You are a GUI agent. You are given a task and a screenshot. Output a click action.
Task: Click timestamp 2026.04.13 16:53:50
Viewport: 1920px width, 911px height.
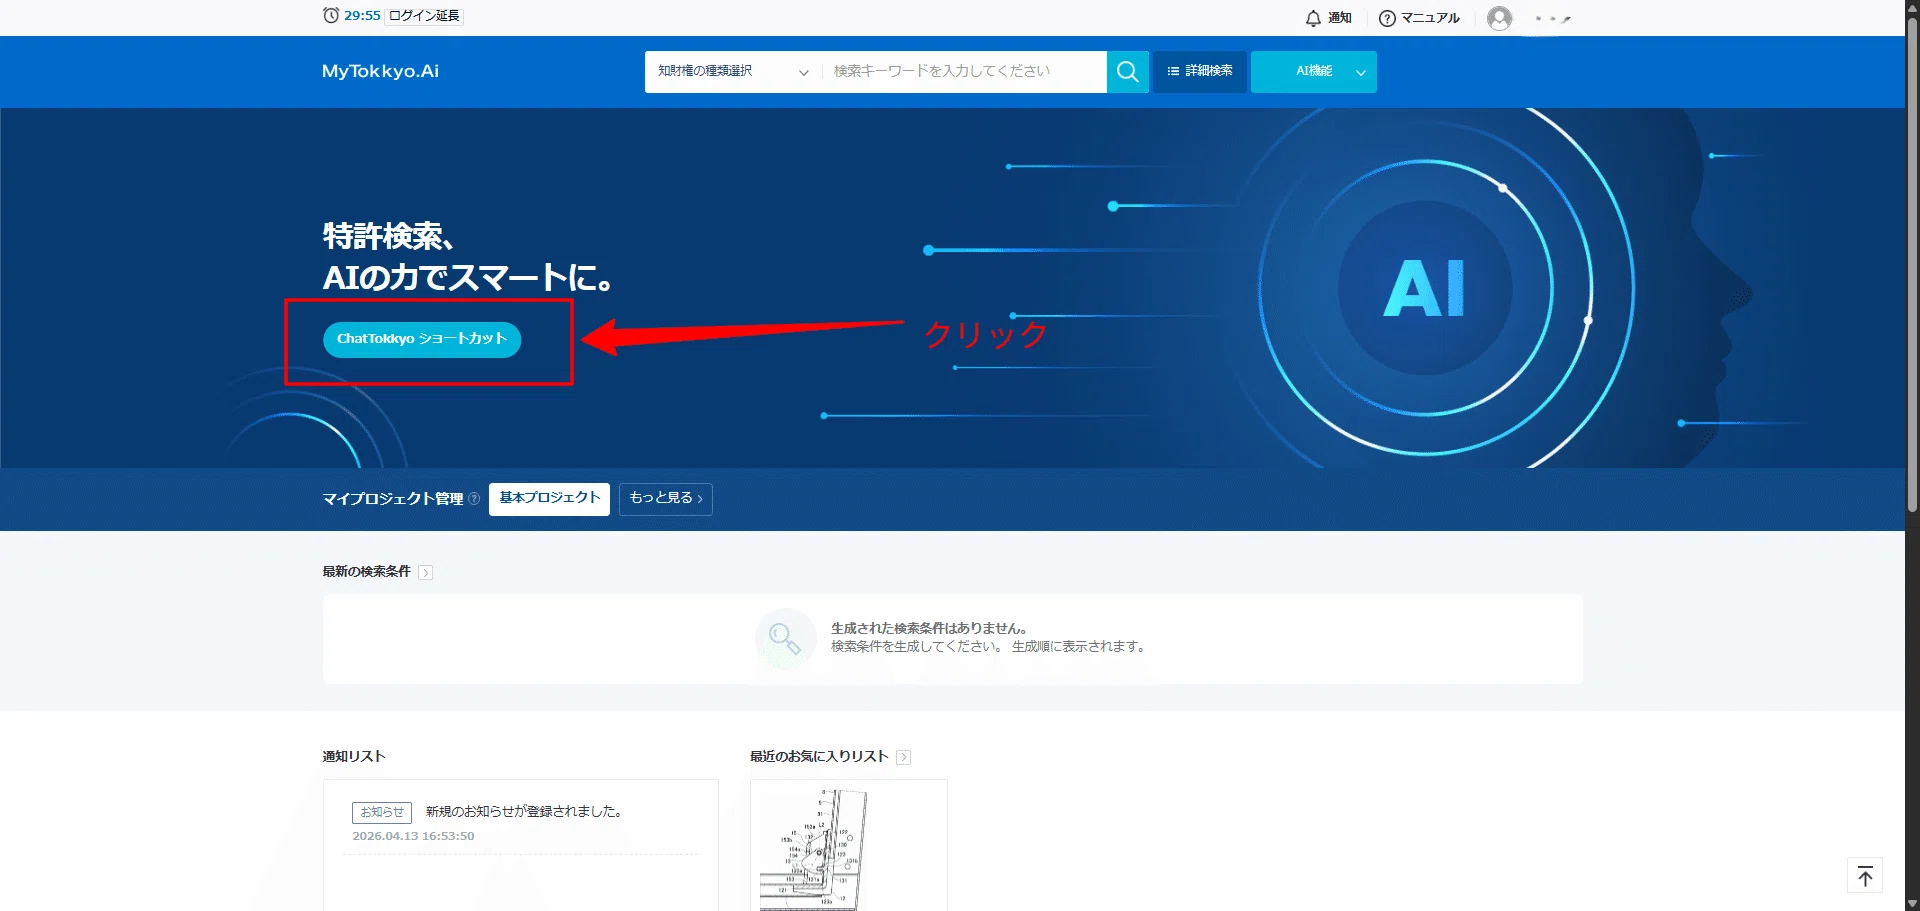tap(413, 836)
